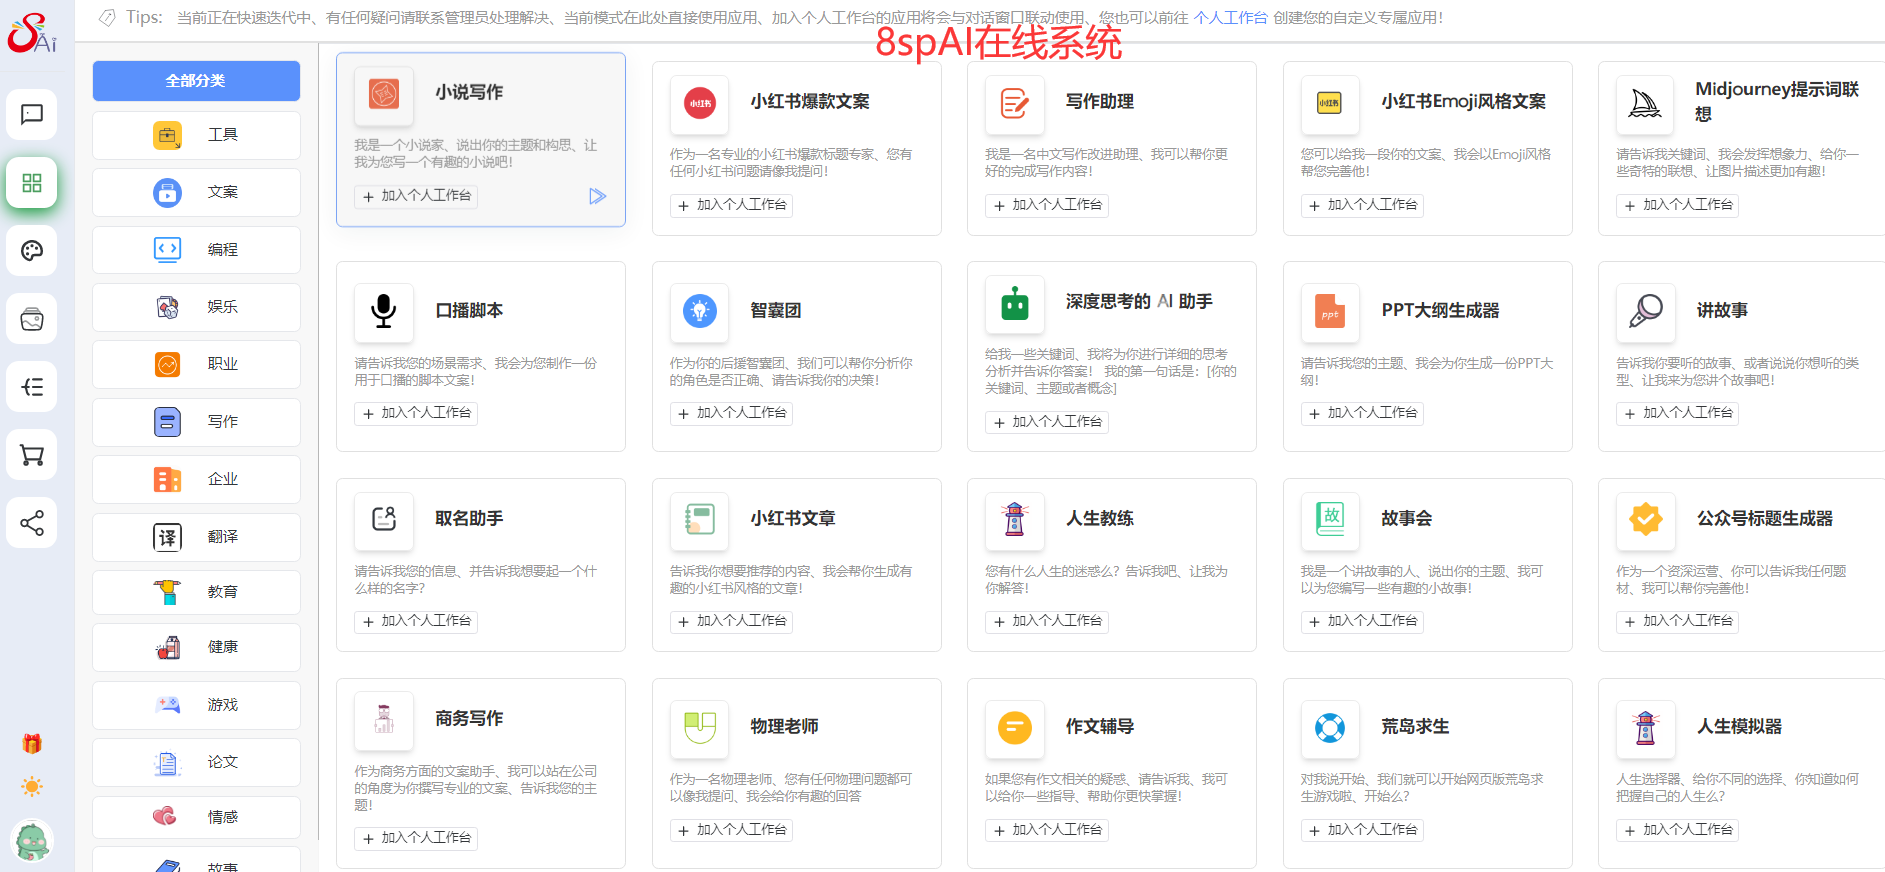Open the mind-map list sidebar icon
Screen dimensions: 1885x872
point(32,387)
